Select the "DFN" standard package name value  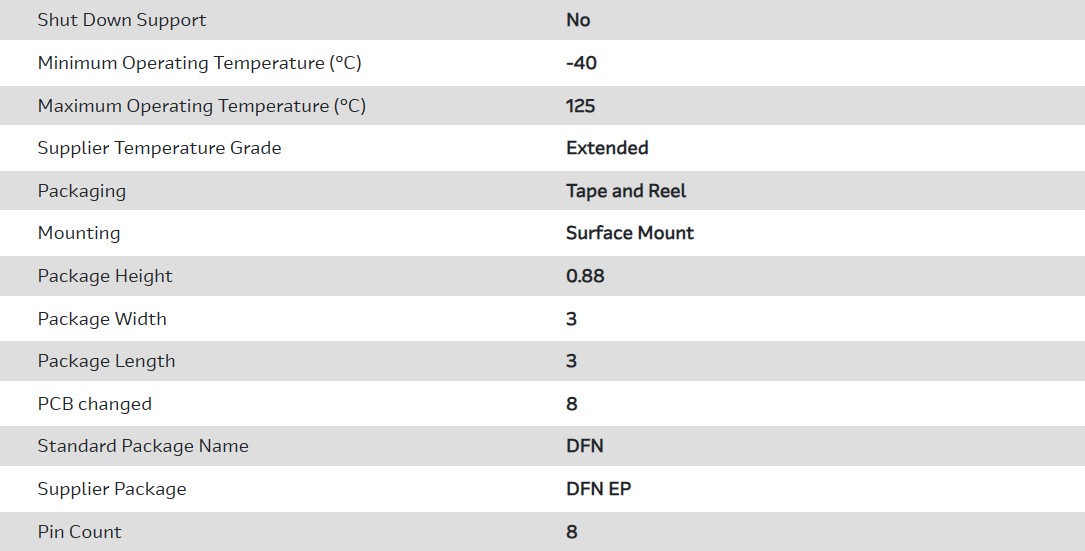(x=585, y=446)
